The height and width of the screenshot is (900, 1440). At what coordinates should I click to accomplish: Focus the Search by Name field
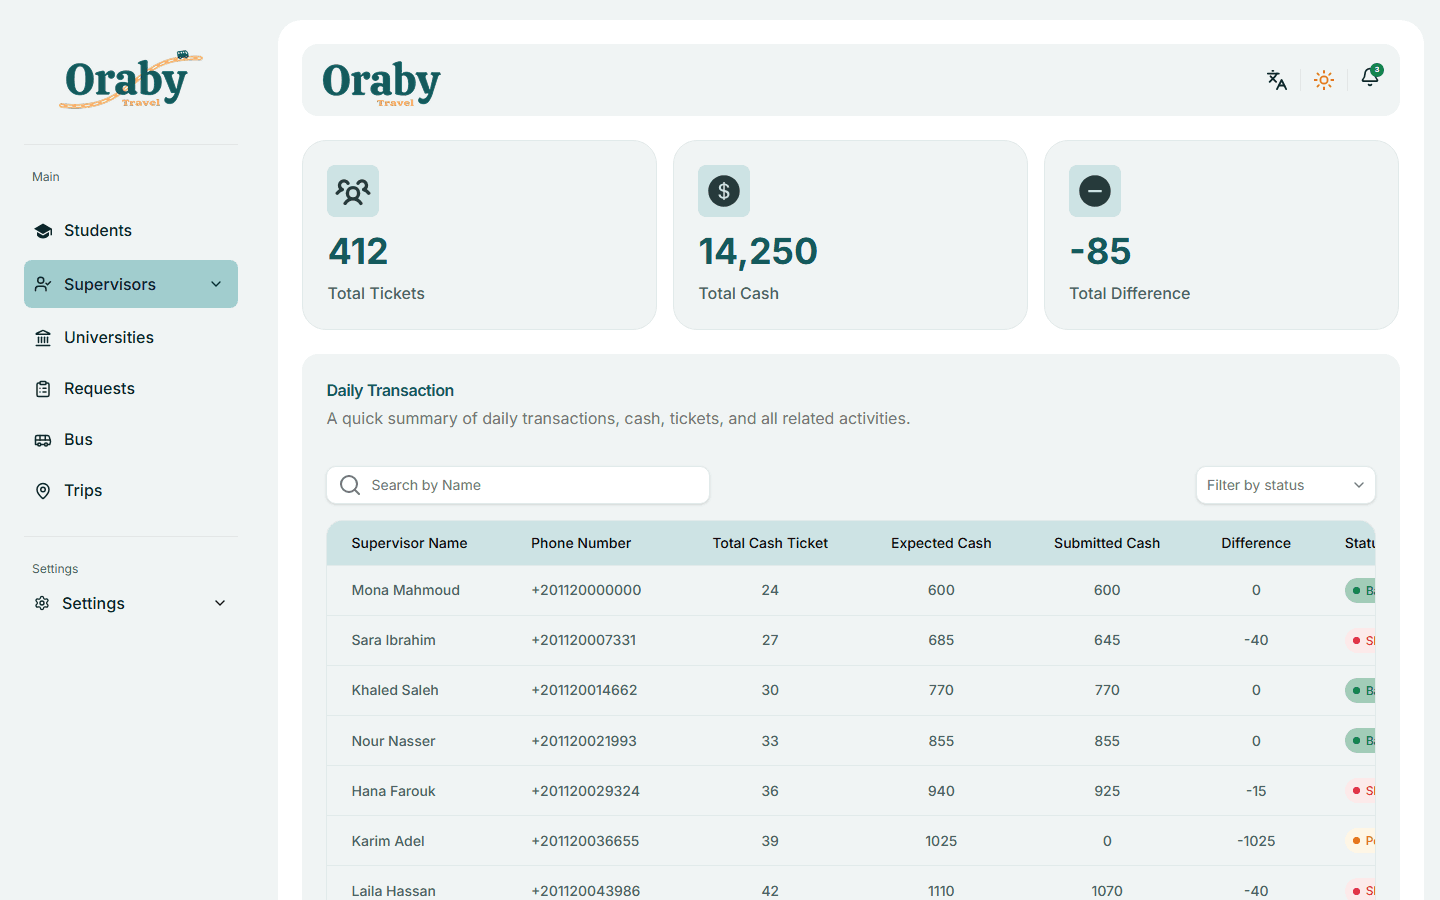click(x=518, y=485)
